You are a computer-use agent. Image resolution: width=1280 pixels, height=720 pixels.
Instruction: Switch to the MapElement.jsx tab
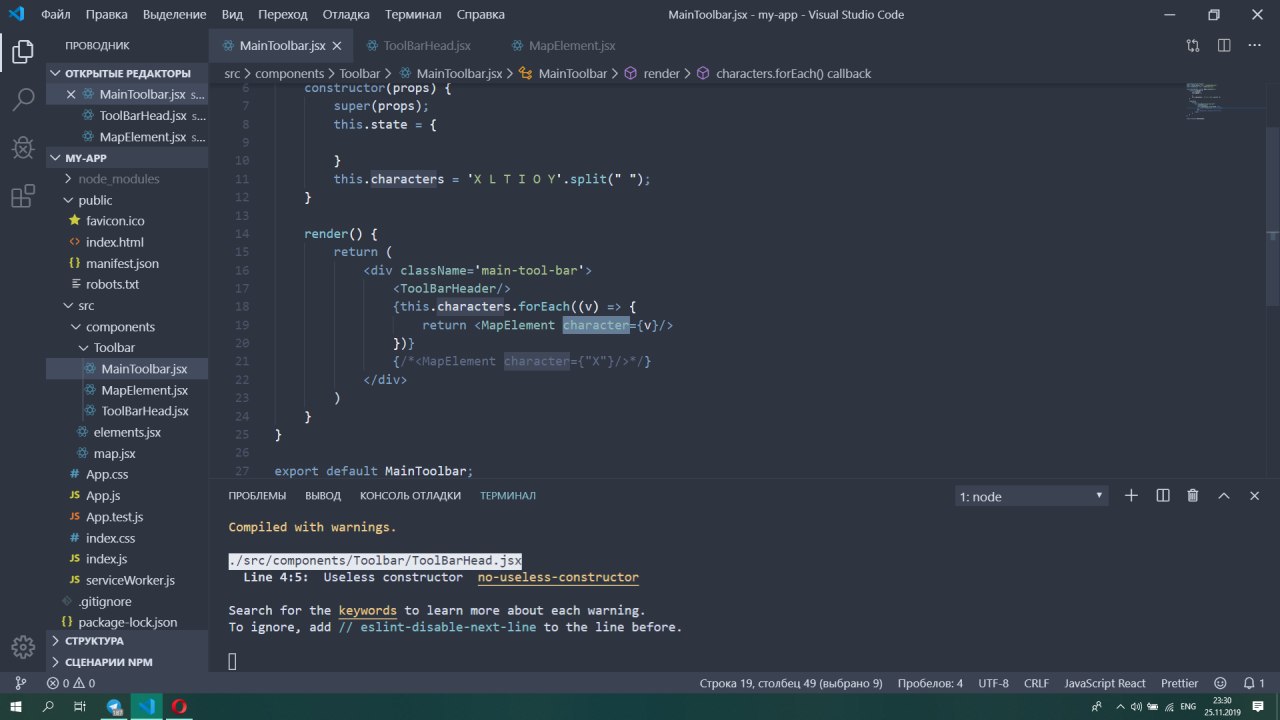pyautogui.click(x=571, y=46)
